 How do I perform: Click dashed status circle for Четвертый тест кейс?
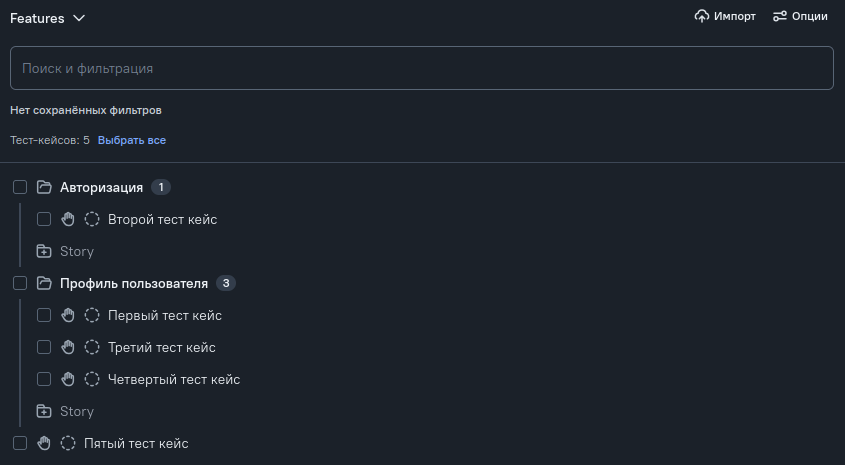pyautogui.click(x=92, y=379)
